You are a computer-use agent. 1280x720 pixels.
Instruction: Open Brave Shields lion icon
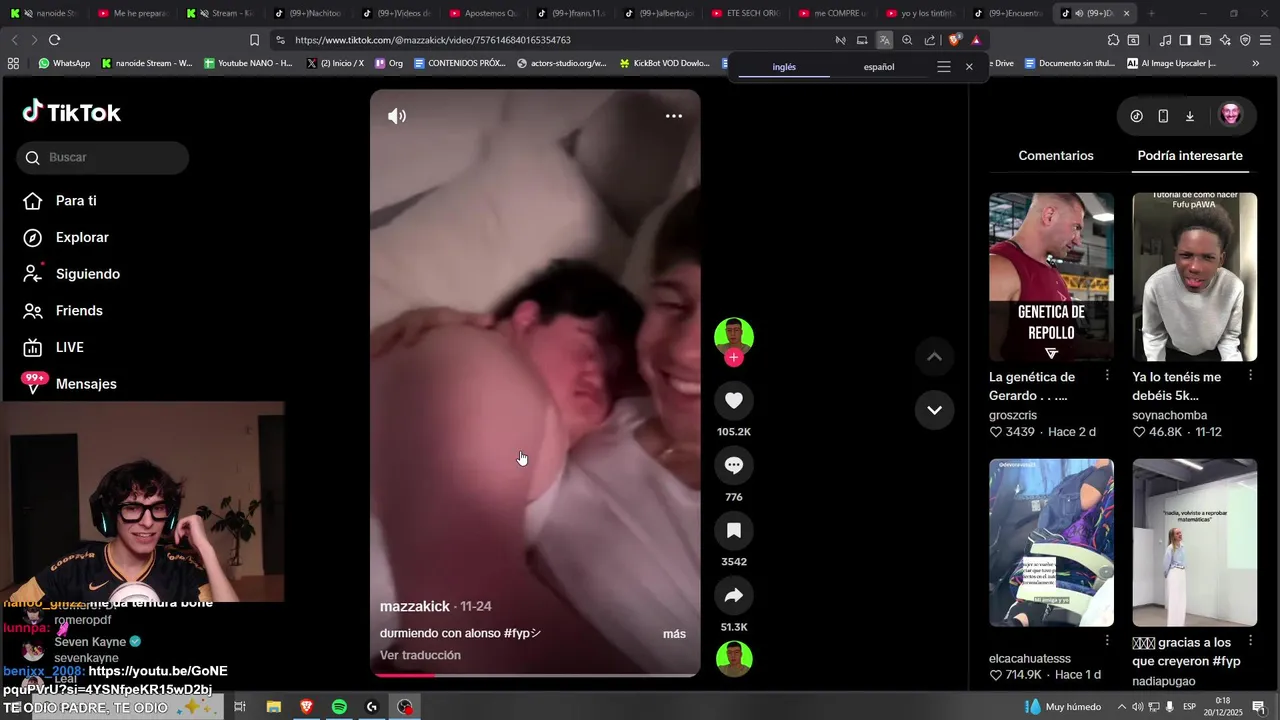tap(954, 40)
